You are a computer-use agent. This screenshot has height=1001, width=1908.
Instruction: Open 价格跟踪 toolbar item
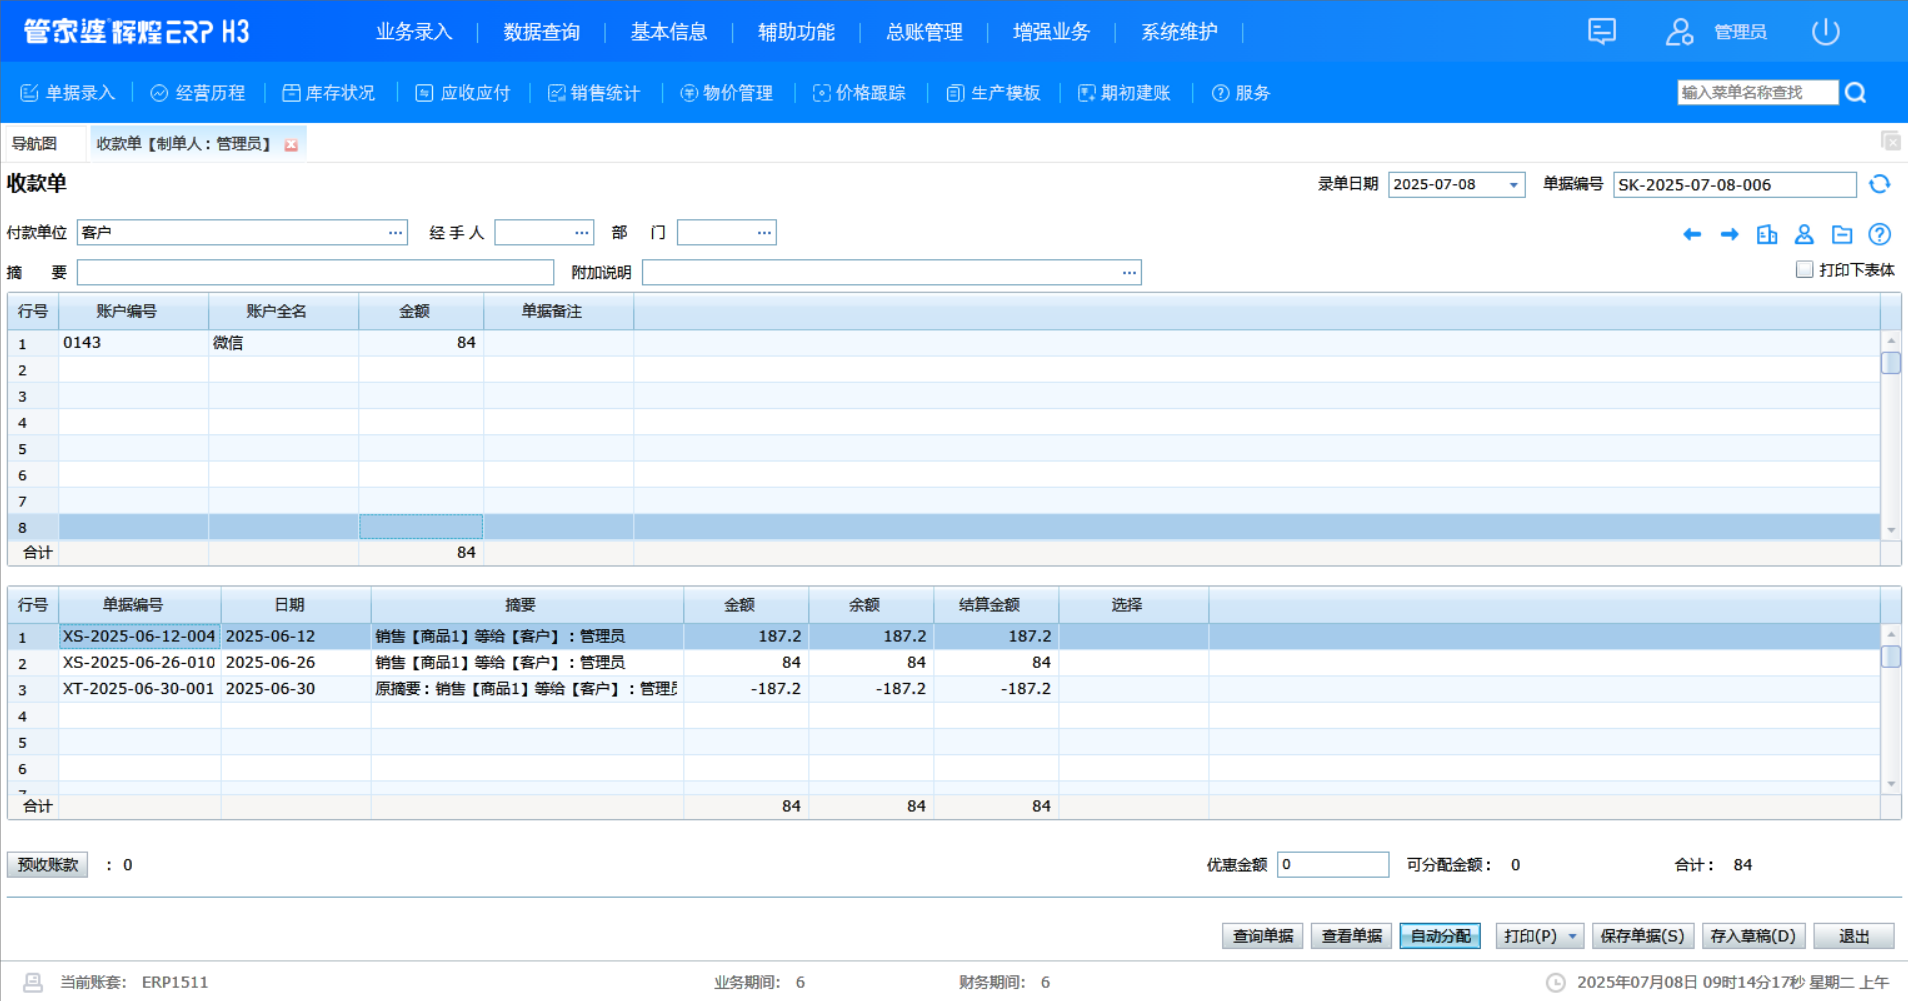859,93
